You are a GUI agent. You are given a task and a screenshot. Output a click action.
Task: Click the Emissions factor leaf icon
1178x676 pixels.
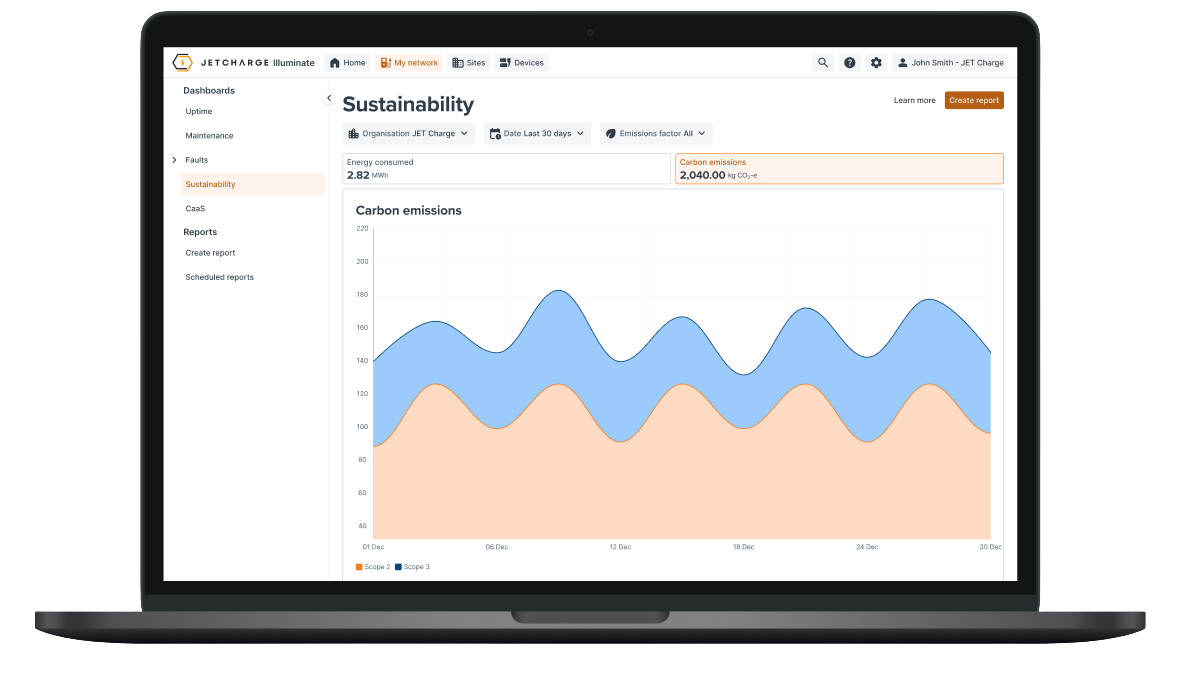click(x=611, y=134)
